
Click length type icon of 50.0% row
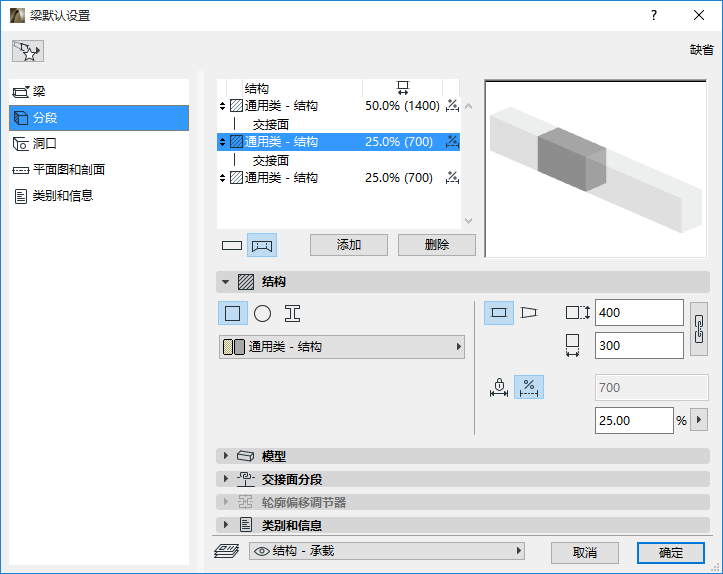click(x=452, y=106)
